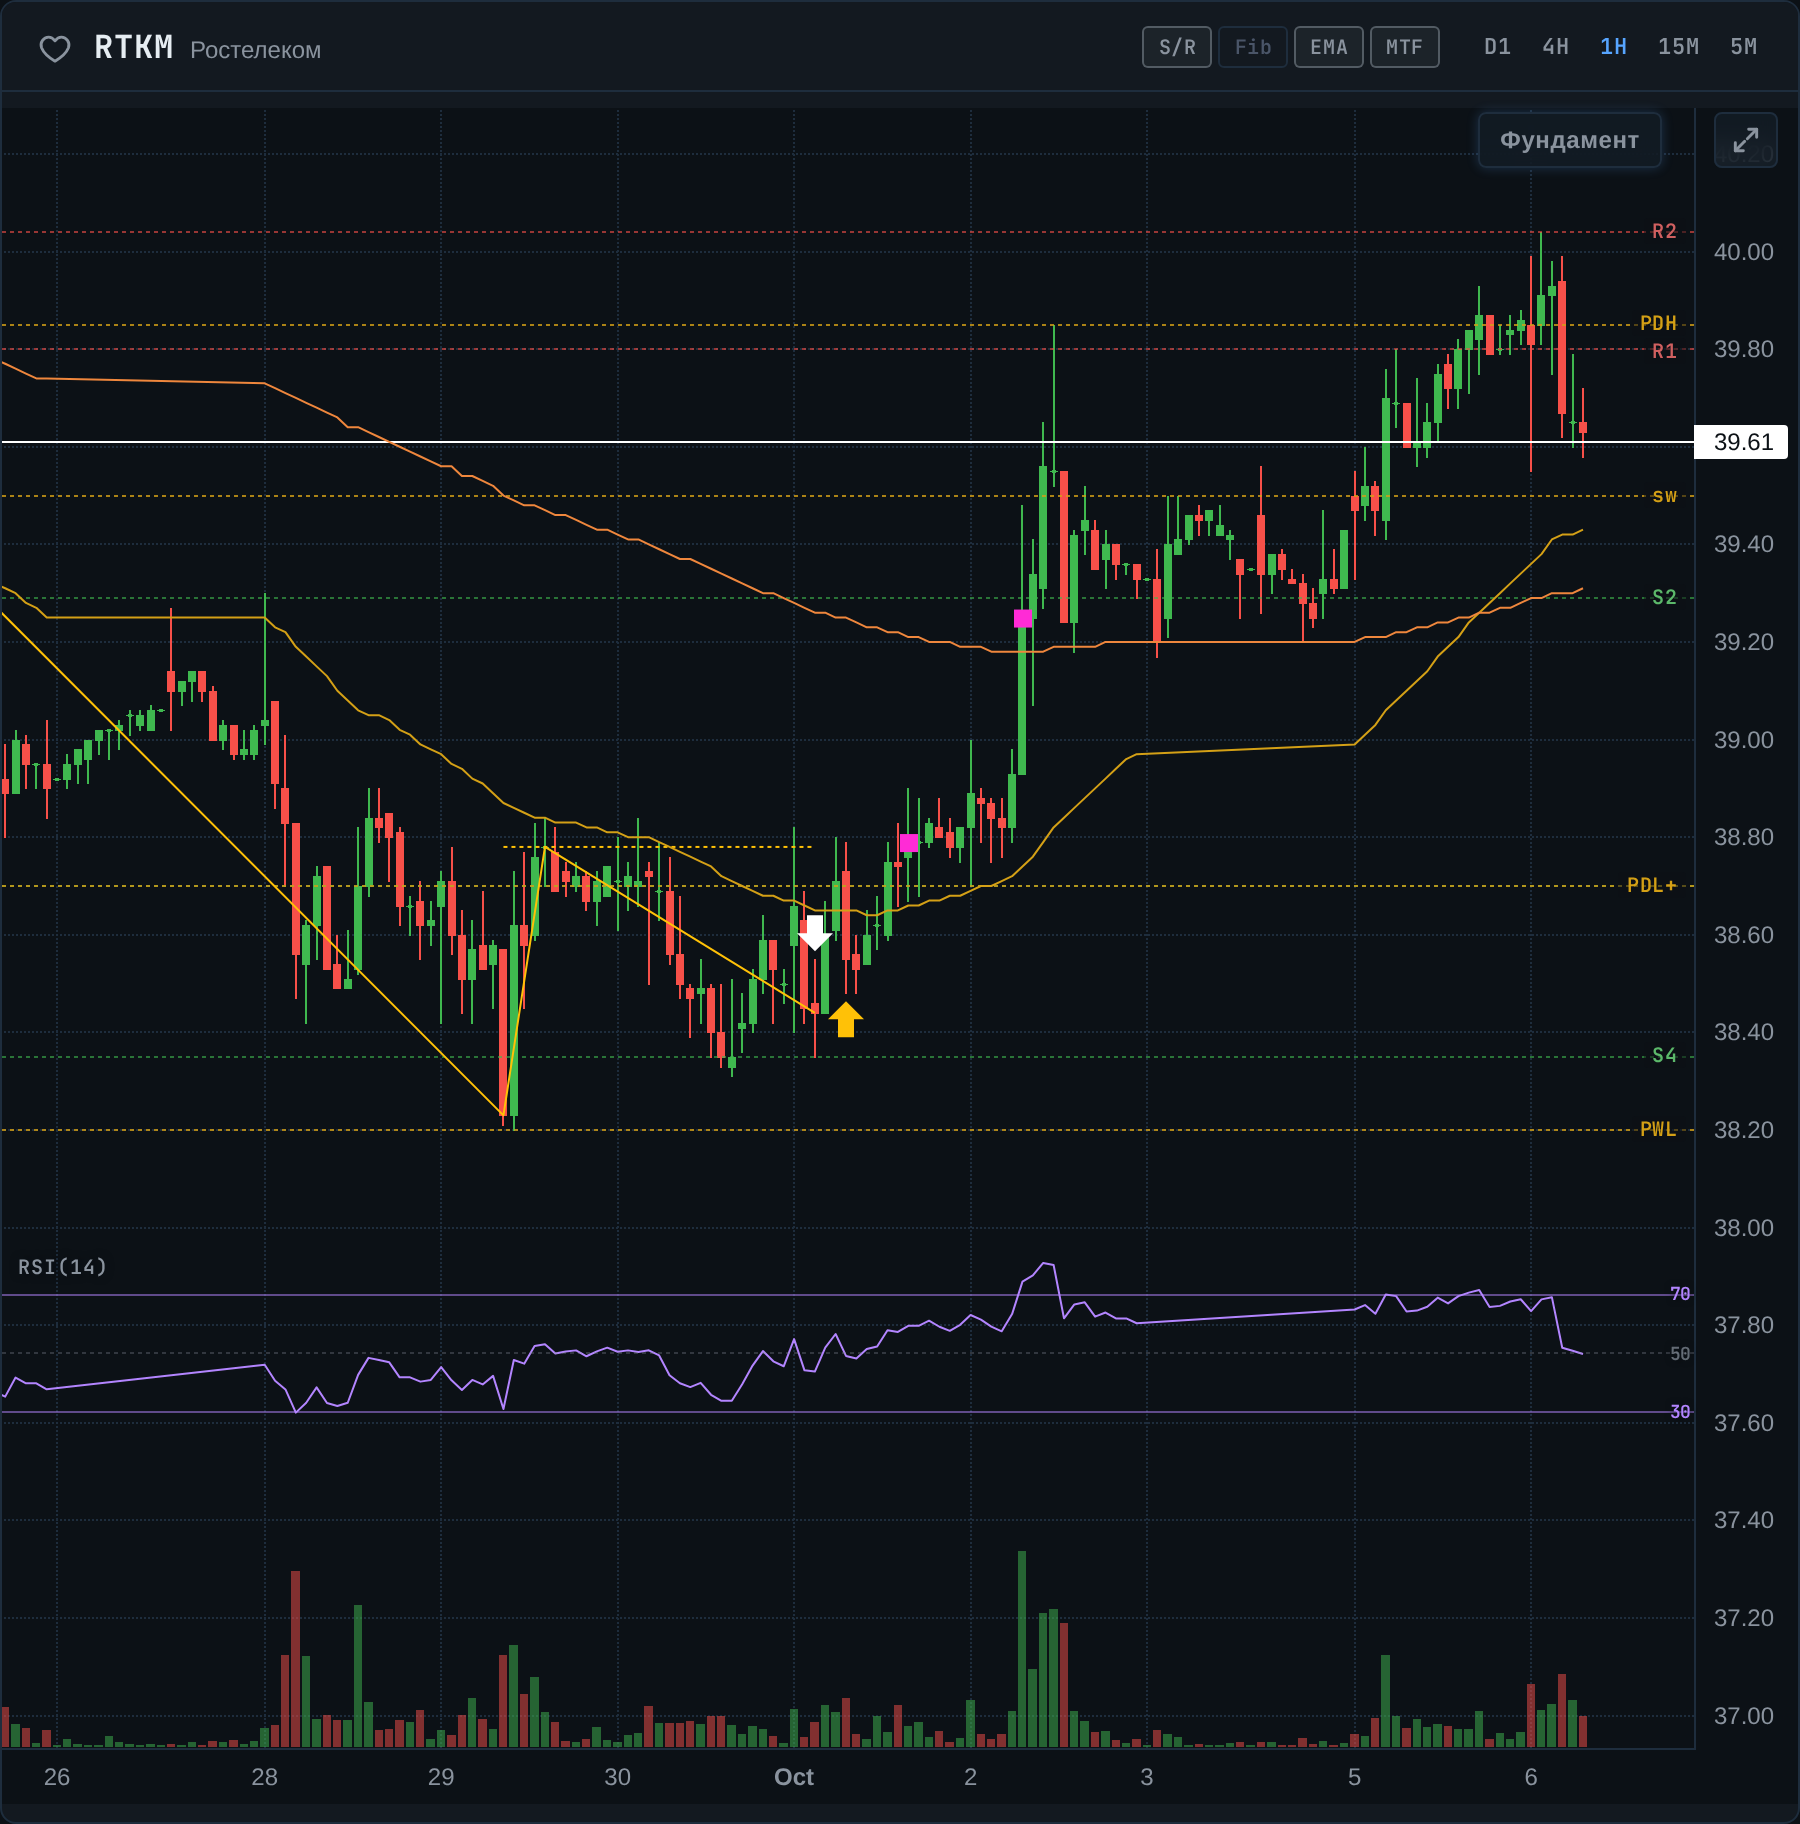Image resolution: width=1800 pixels, height=1824 pixels.
Task: Expand chart to fullscreen
Action: click(1745, 140)
